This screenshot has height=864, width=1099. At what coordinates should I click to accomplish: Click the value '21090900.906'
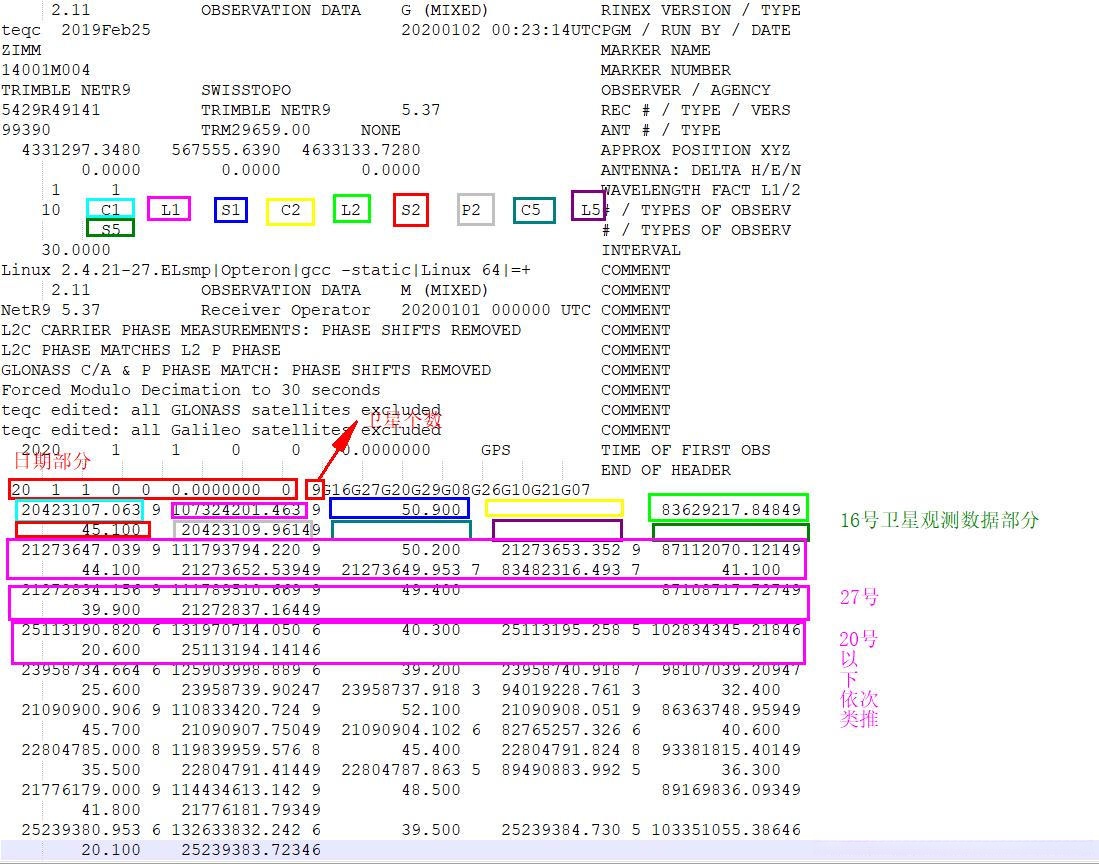pos(81,709)
